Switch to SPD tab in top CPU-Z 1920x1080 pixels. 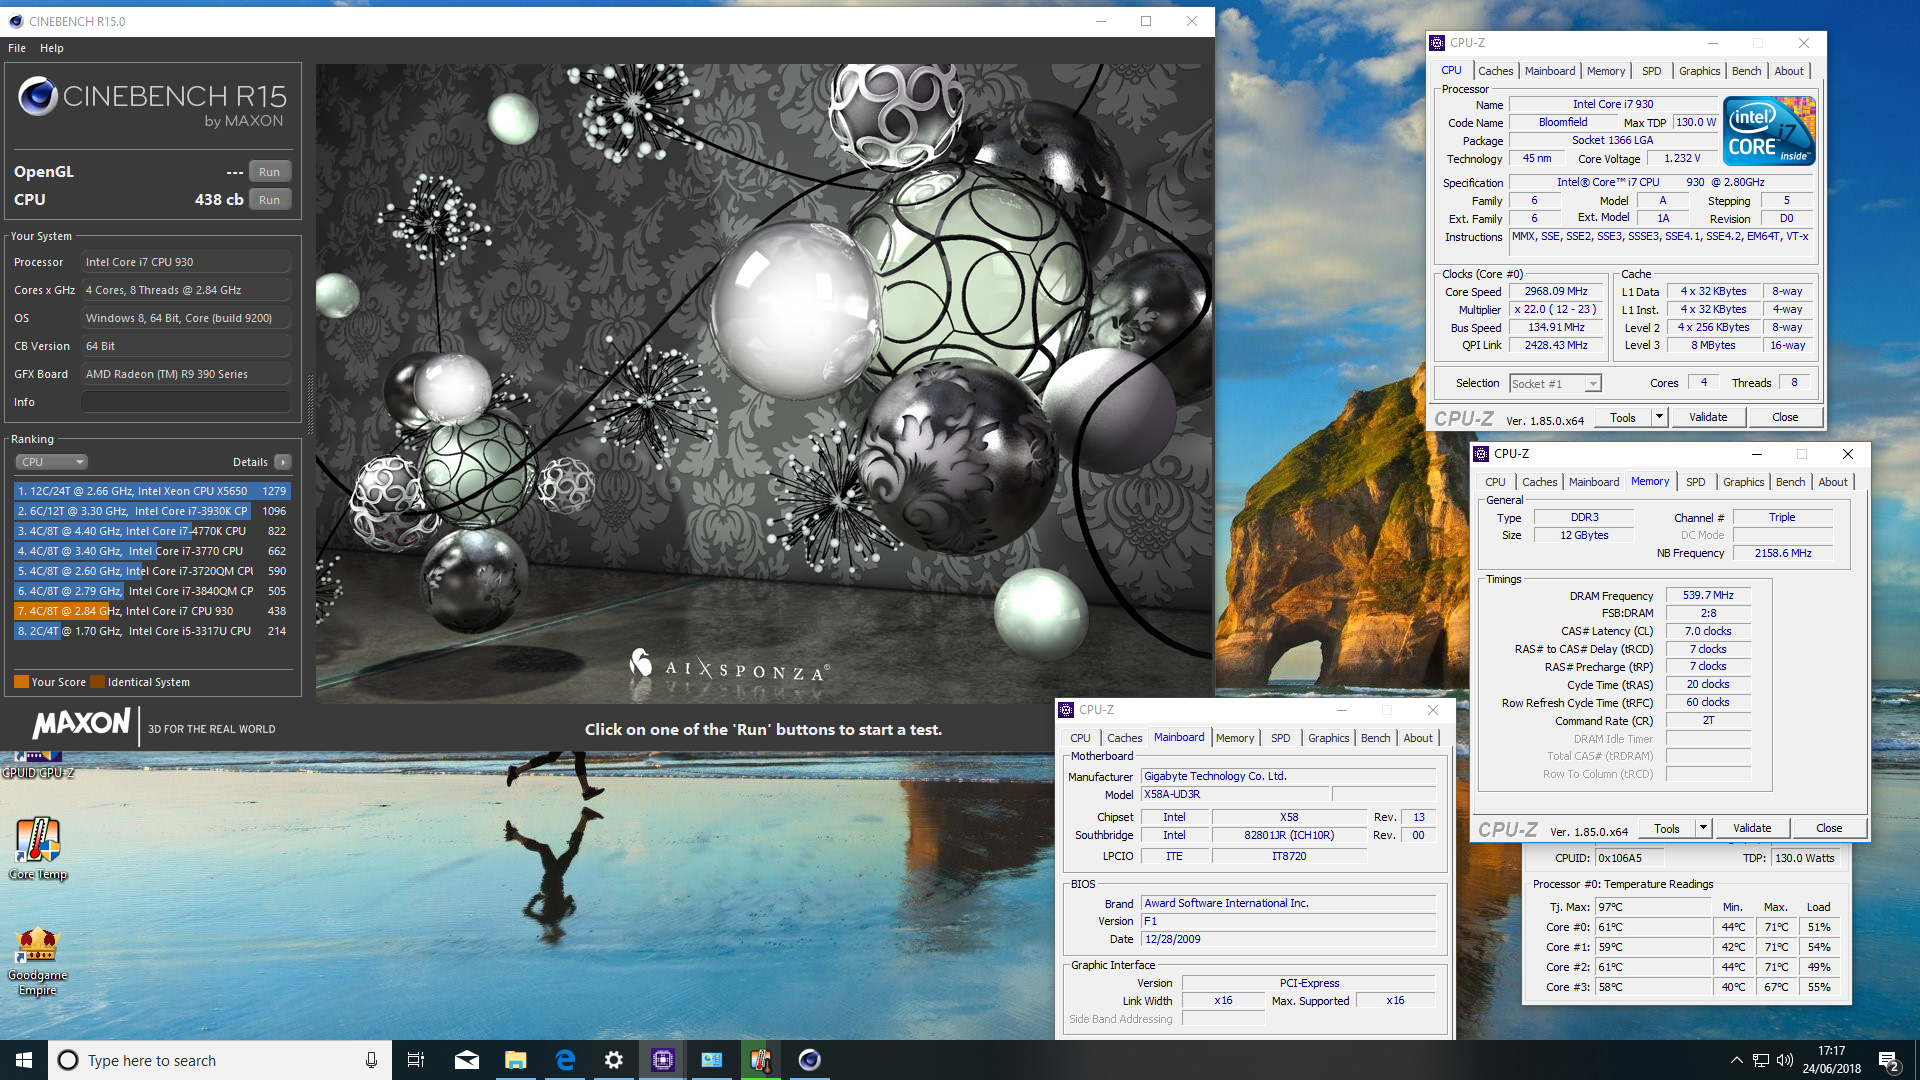(1651, 71)
